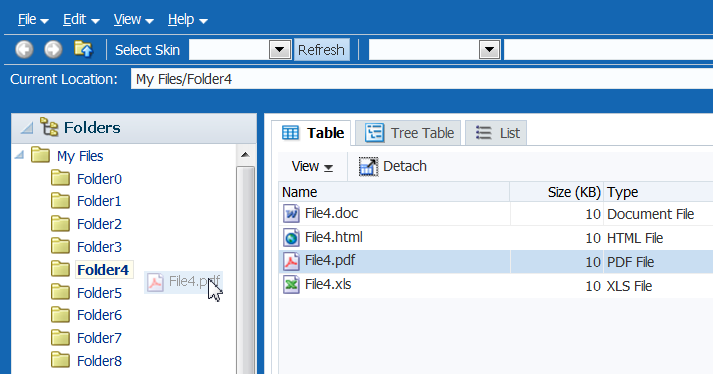Select the Table tab

[311, 133]
